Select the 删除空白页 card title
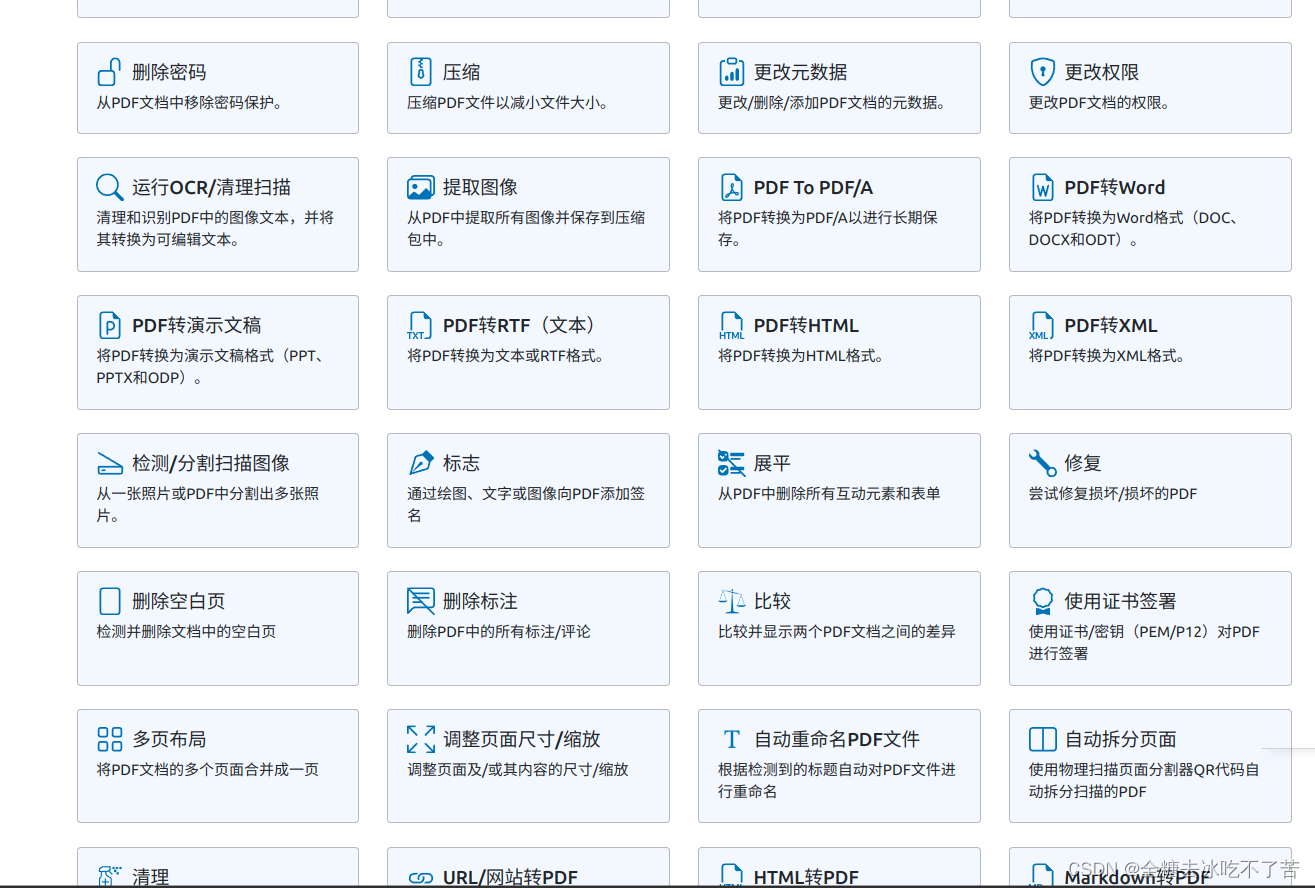Screen dimensions: 1315x888 pos(179,601)
